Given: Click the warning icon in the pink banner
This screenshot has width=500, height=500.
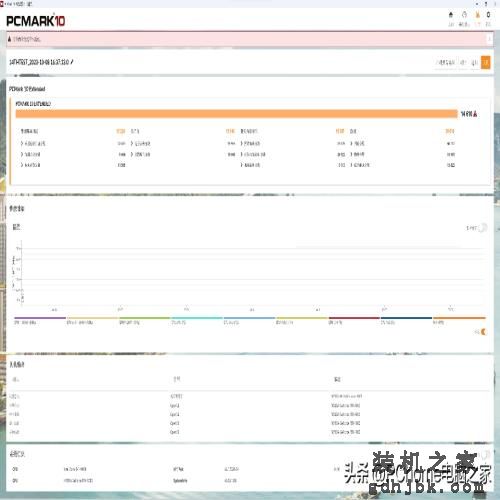Looking at the screenshot, I should 9,39.
